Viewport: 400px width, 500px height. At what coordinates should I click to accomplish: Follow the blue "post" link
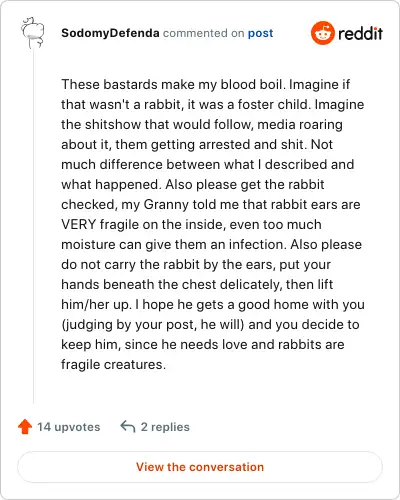pos(260,33)
